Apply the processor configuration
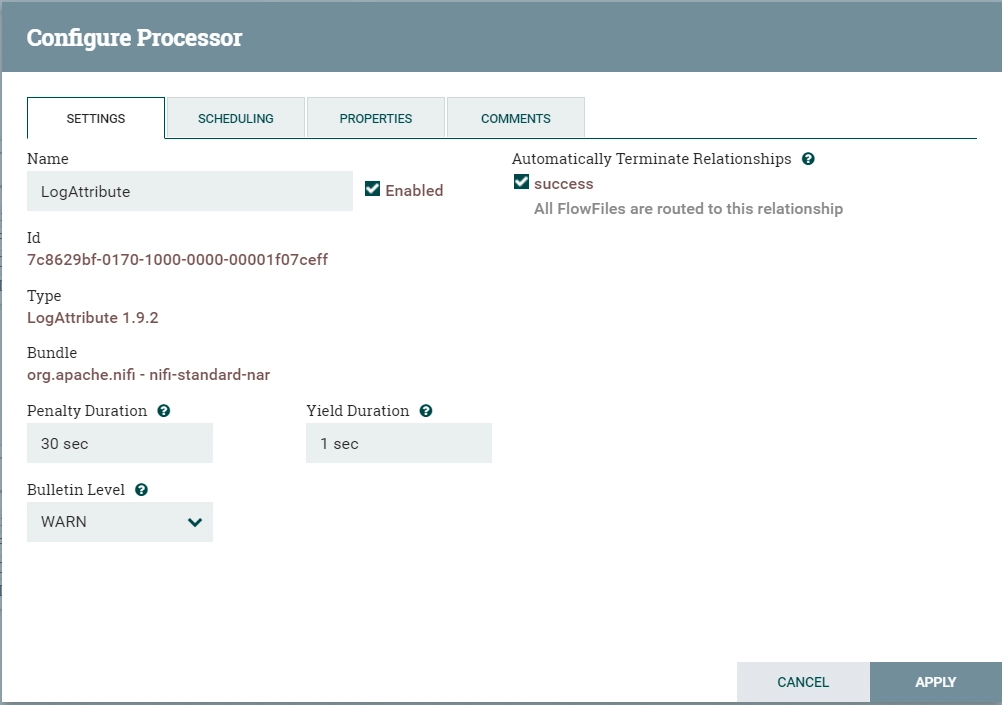The image size is (1002, 705). [936, 682]
